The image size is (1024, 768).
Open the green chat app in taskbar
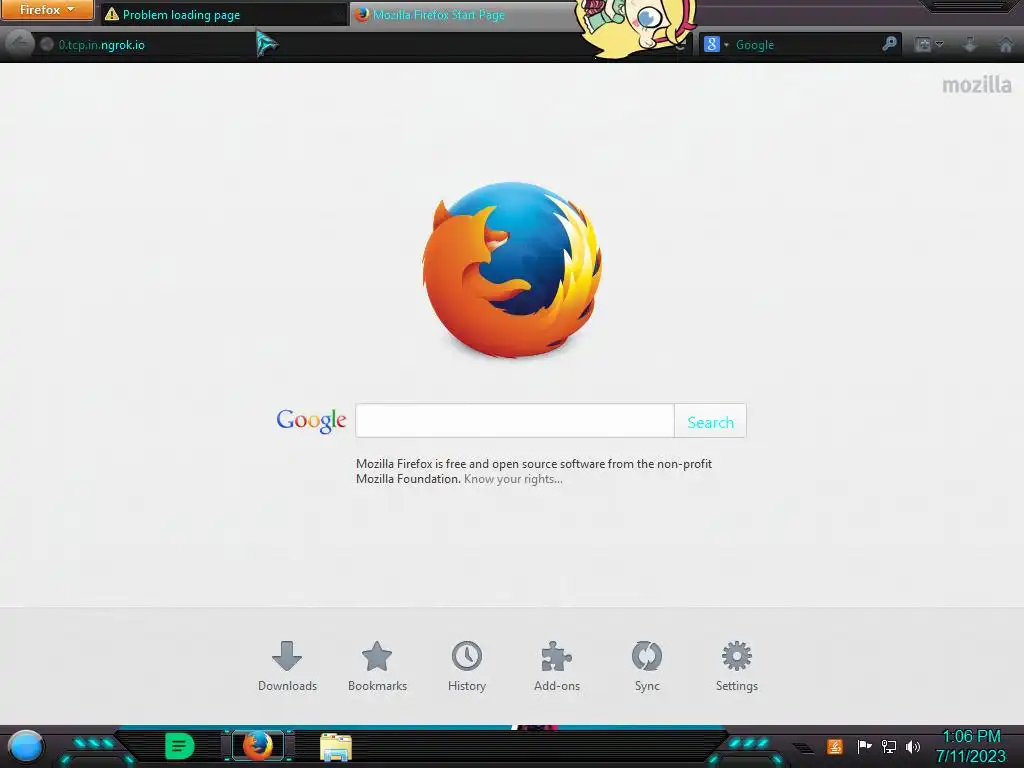[x=180, y=746]
